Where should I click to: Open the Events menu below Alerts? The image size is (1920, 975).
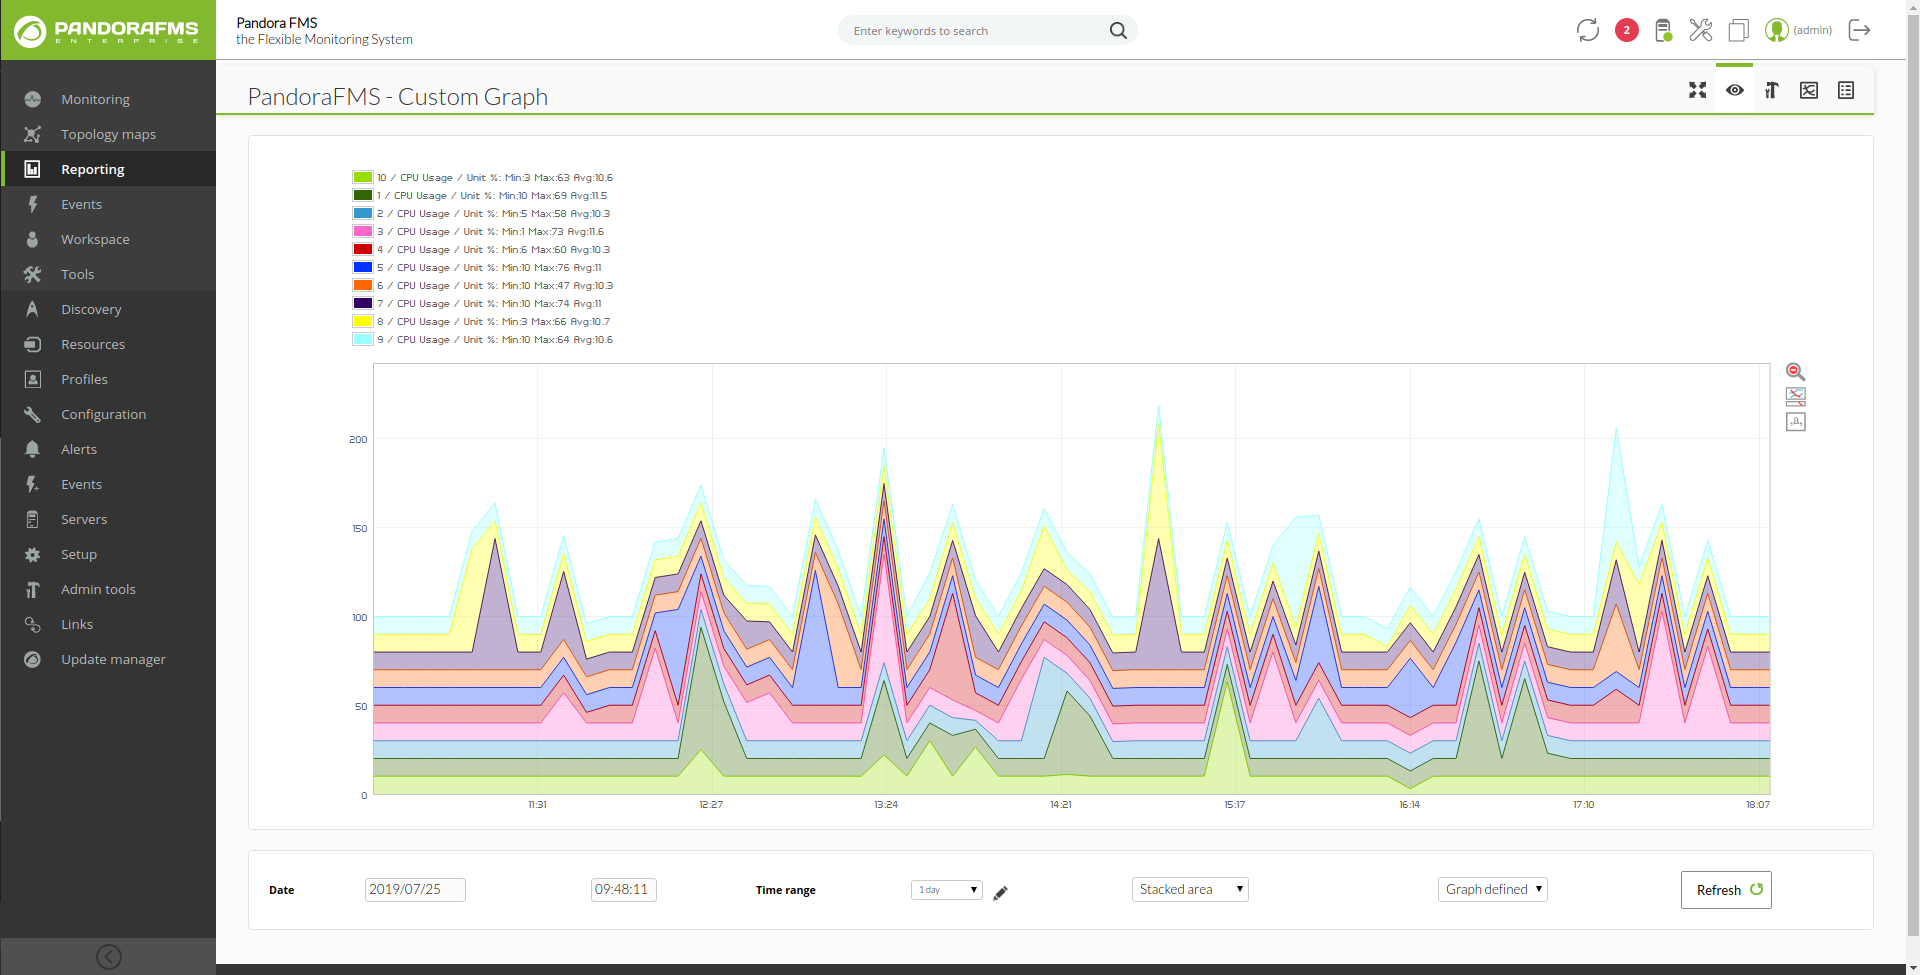[x=108, y=484]
